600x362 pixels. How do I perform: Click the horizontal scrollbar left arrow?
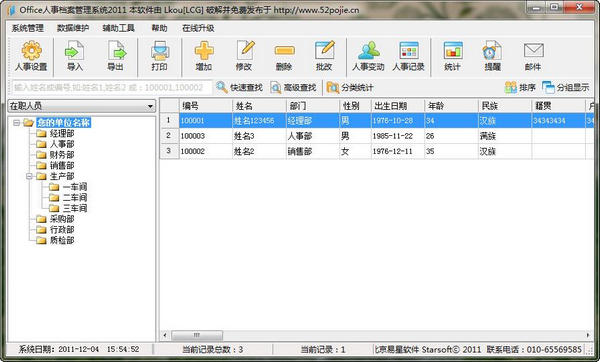pos(165,335)
